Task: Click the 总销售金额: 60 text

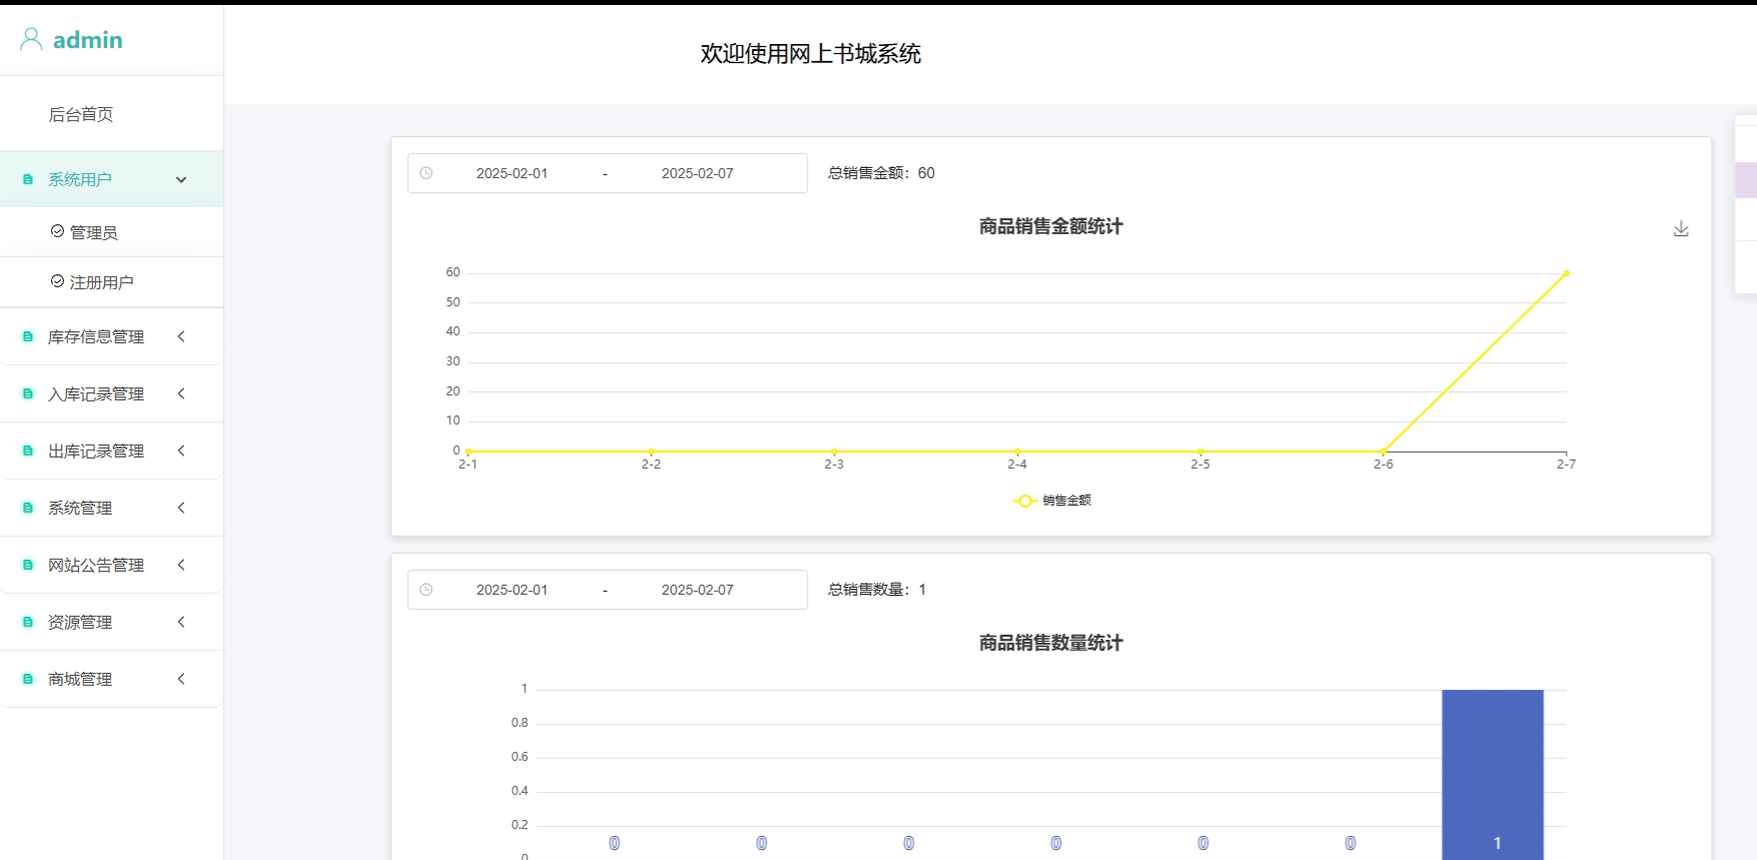Action: coord(881,173)
